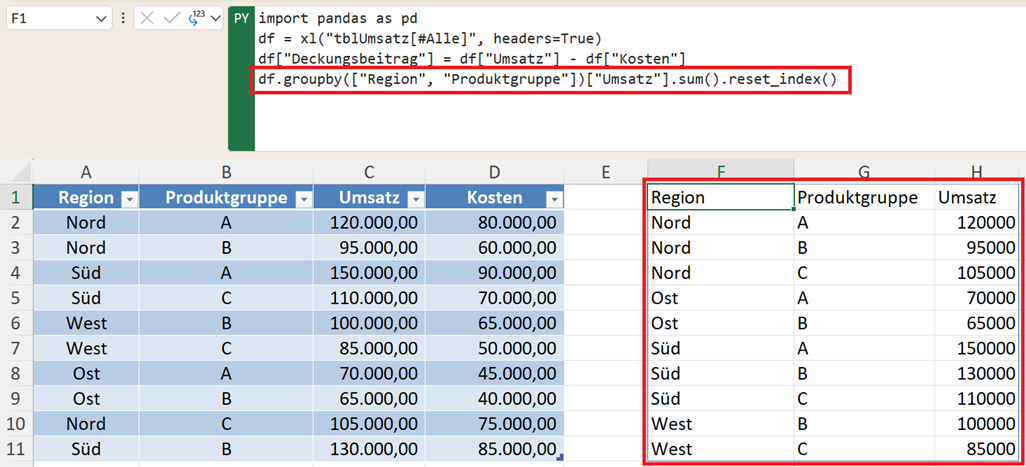
Task: Select row 5 header
Action: [16, 298]
